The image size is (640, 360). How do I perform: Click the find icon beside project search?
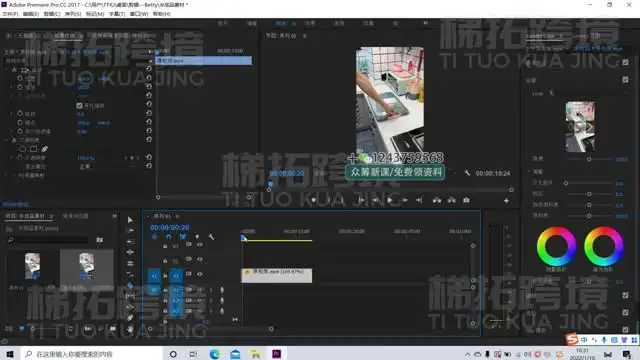click(100, 240)
